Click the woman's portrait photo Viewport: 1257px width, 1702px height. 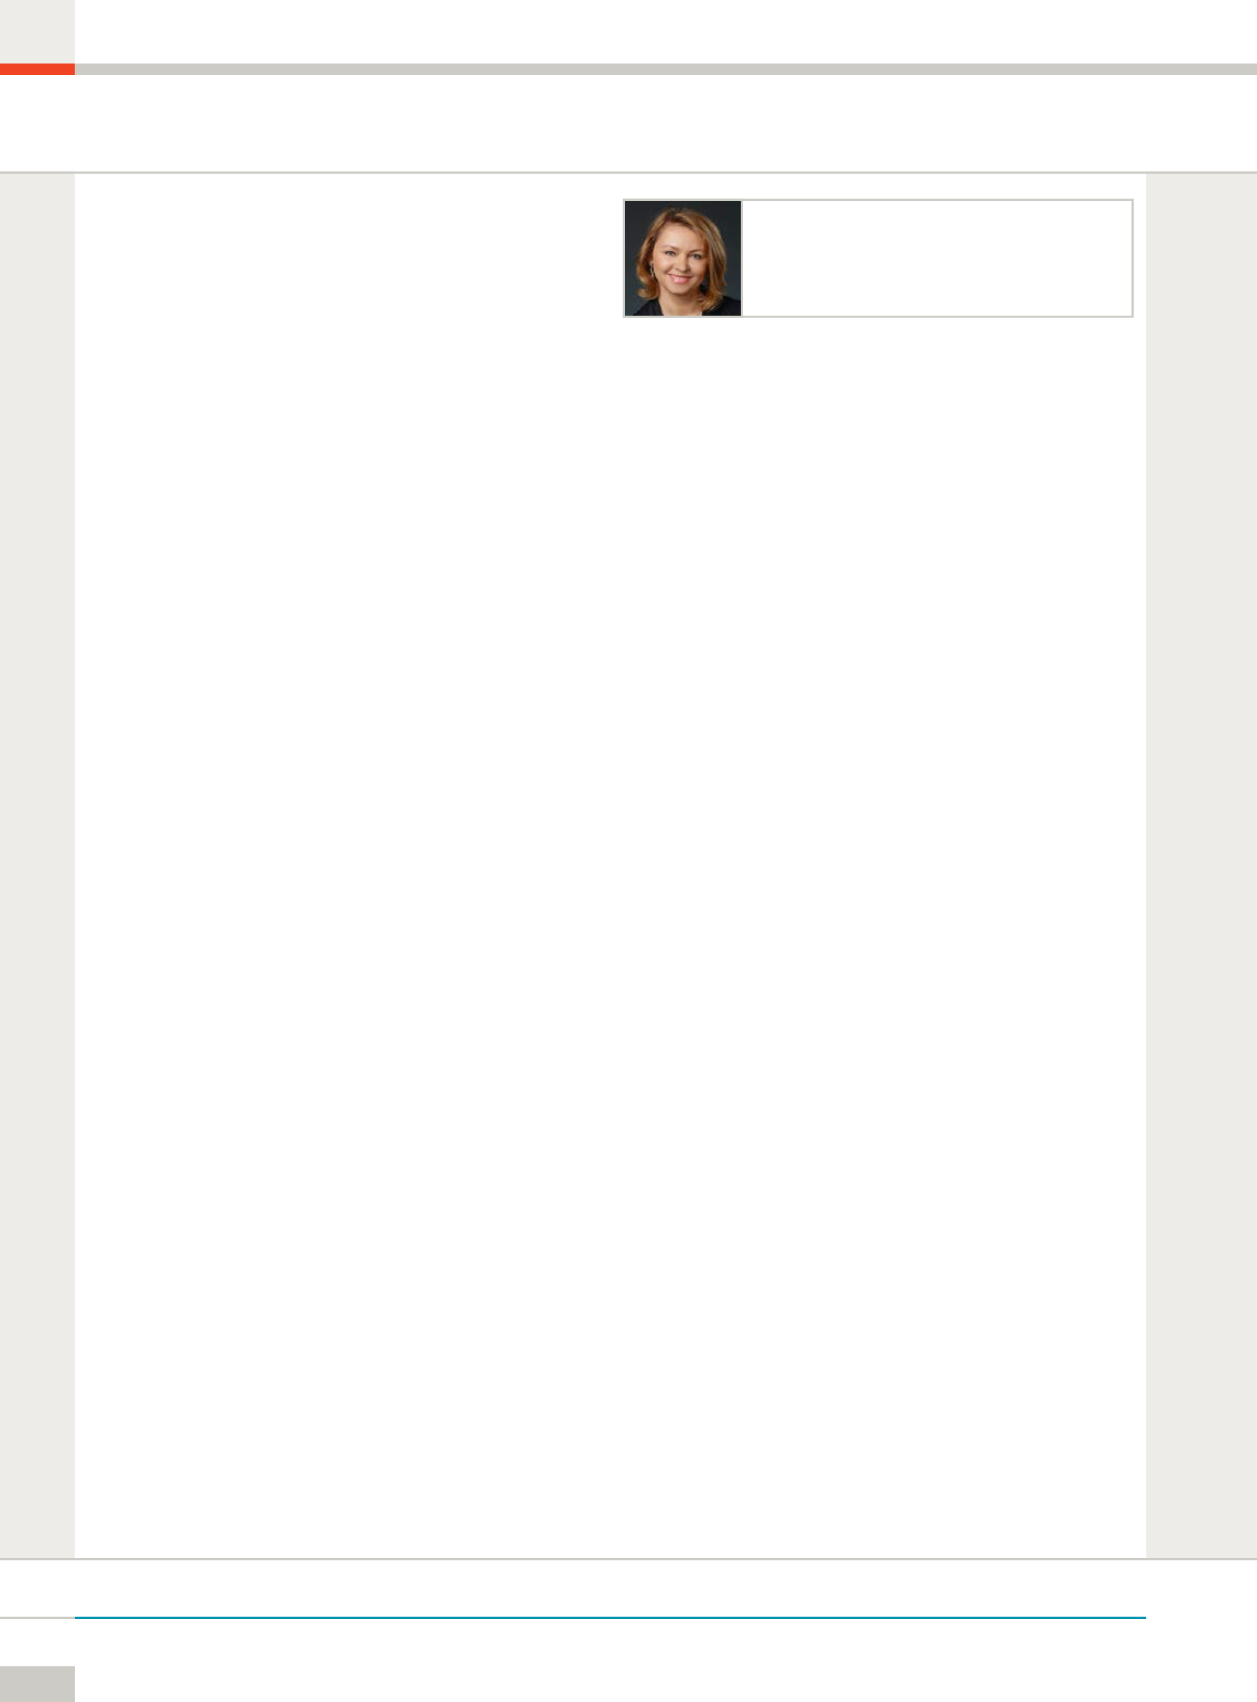click(683, 258)
